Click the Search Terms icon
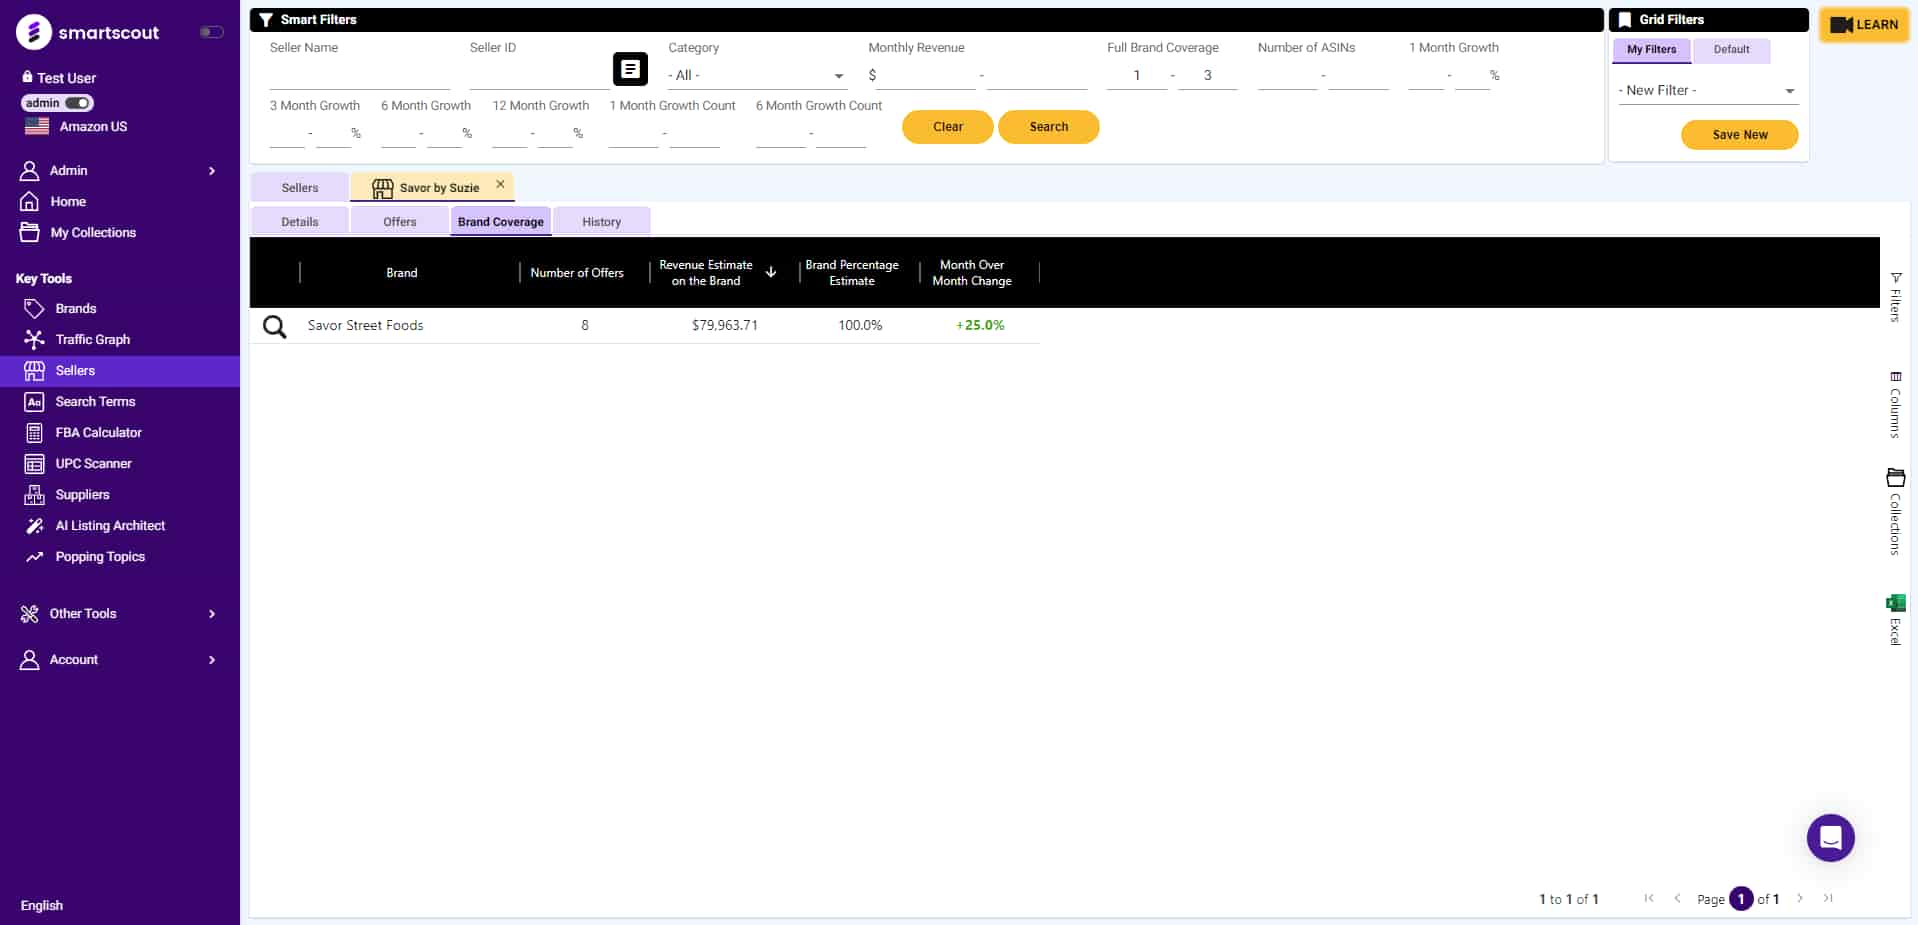The height and width of the screenshot is (925, 1918). tap(34, 401)
